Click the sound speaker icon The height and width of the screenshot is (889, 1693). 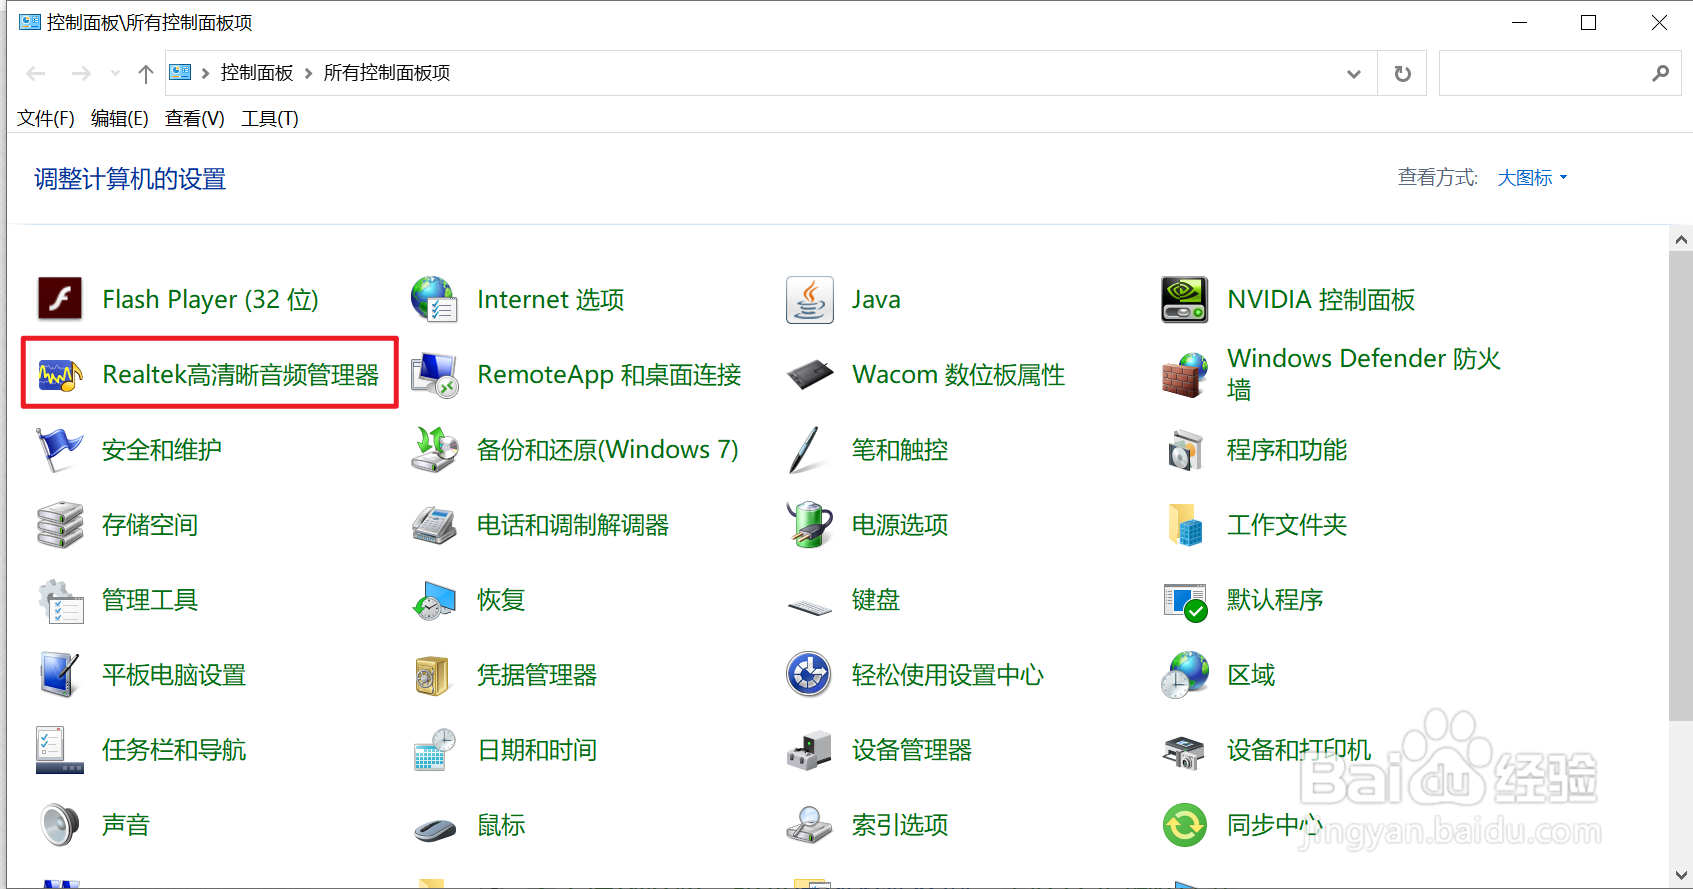(60, 825)
